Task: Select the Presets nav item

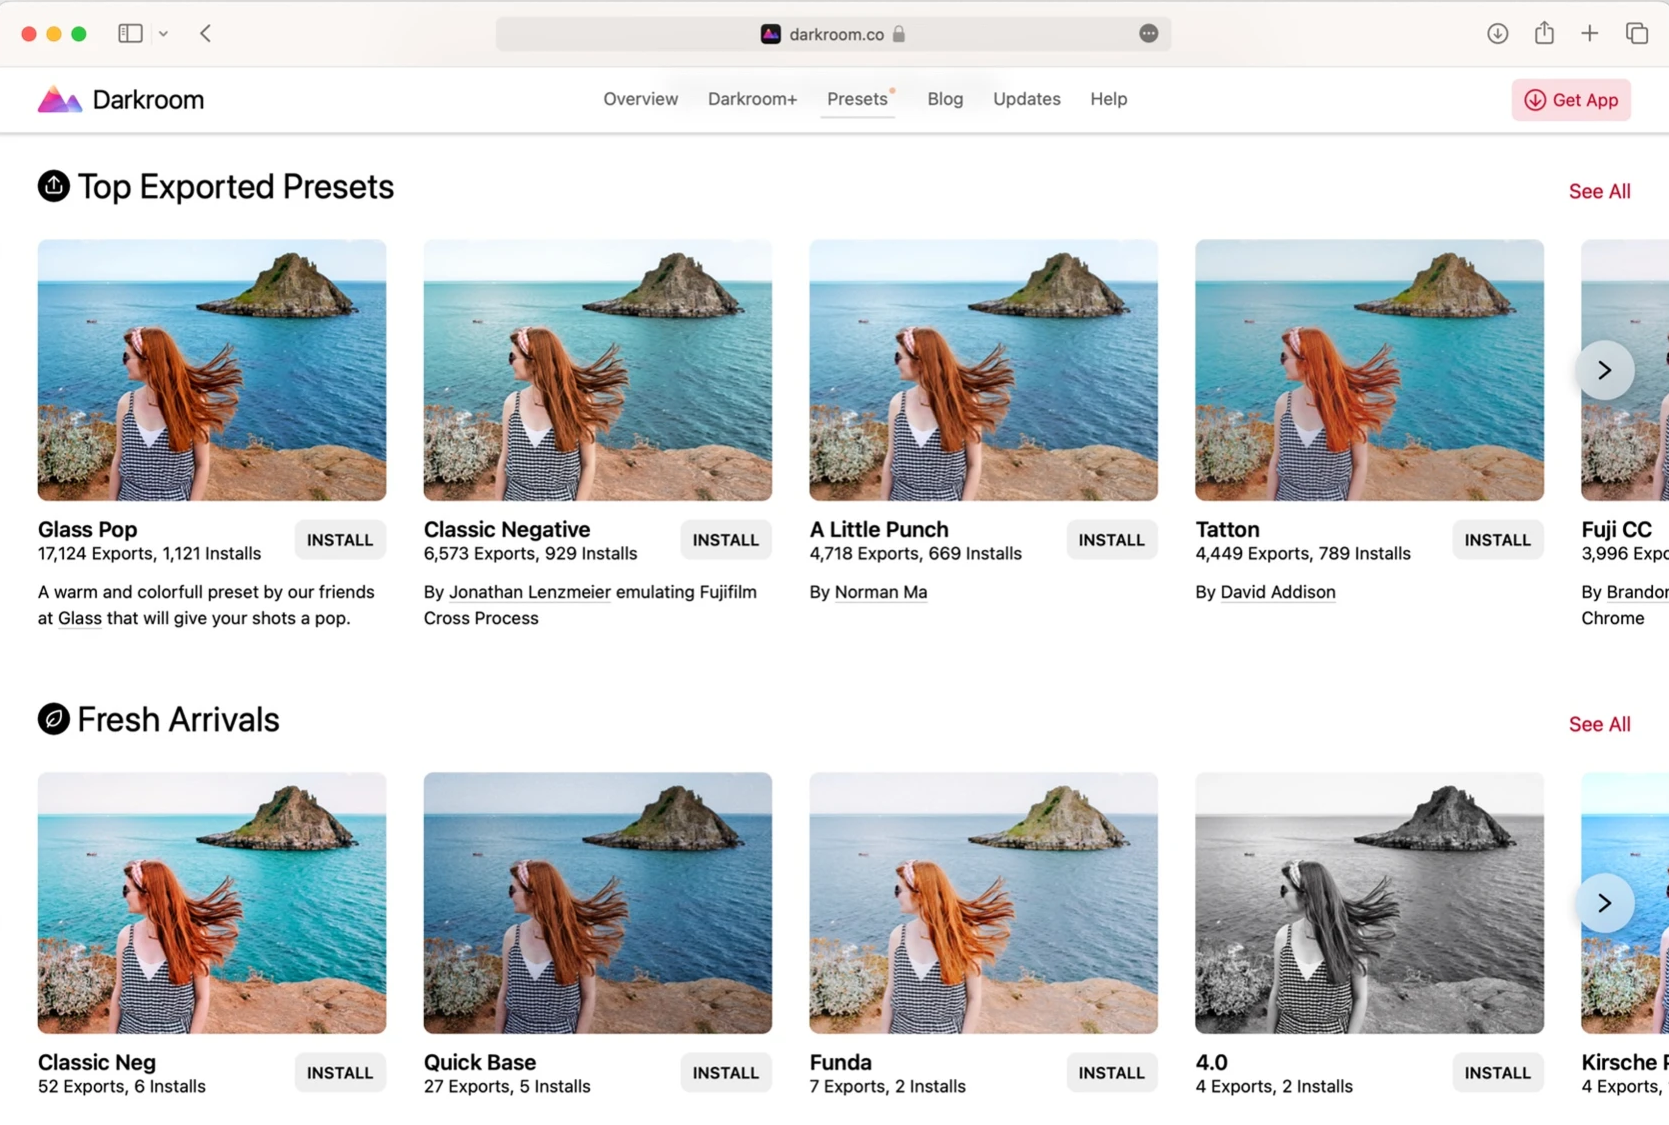Action: 857,99
